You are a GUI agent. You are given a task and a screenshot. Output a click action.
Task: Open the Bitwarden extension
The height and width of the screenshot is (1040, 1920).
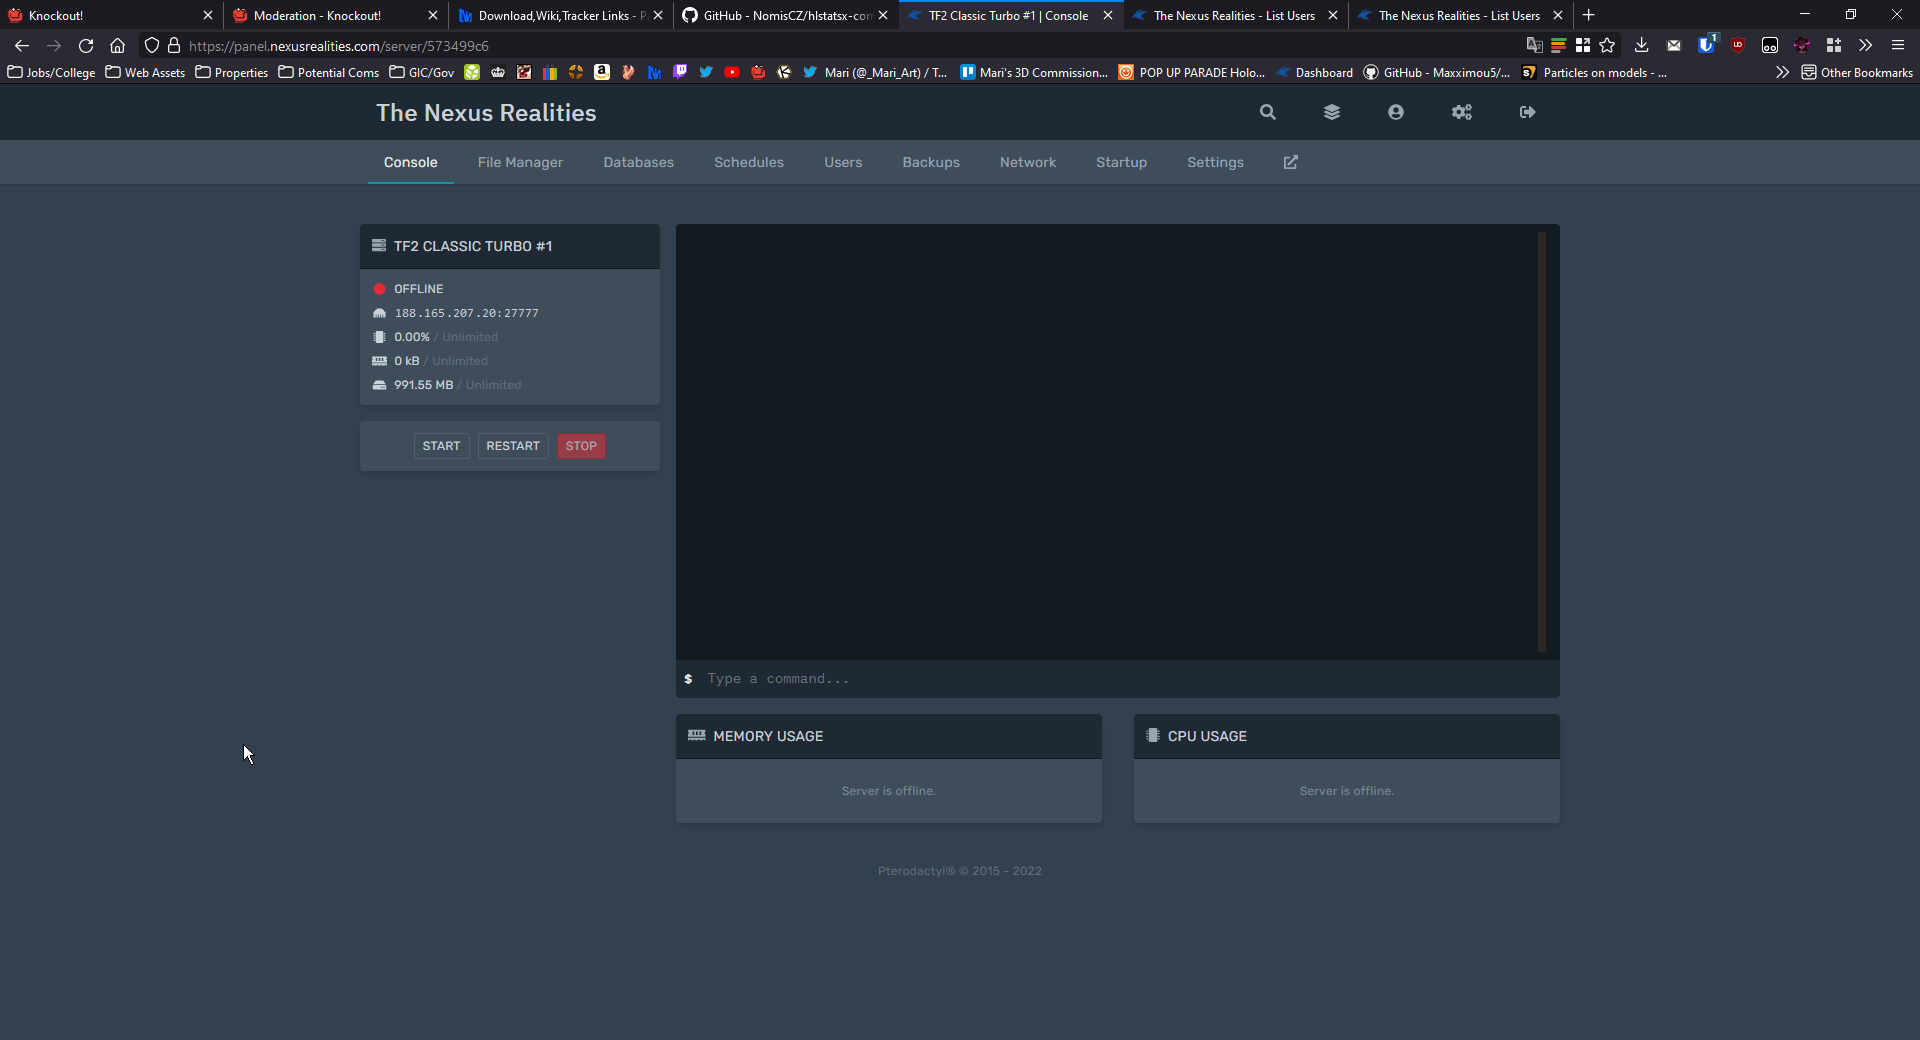click(1707, 45)
